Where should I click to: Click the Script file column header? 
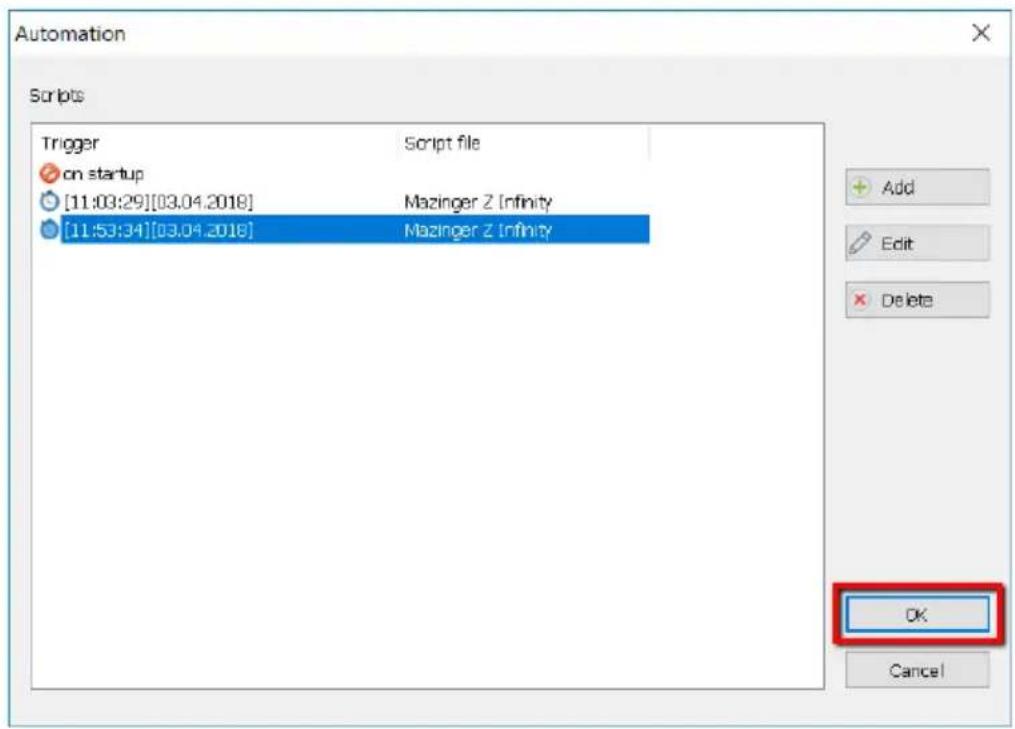coord(524,143)
